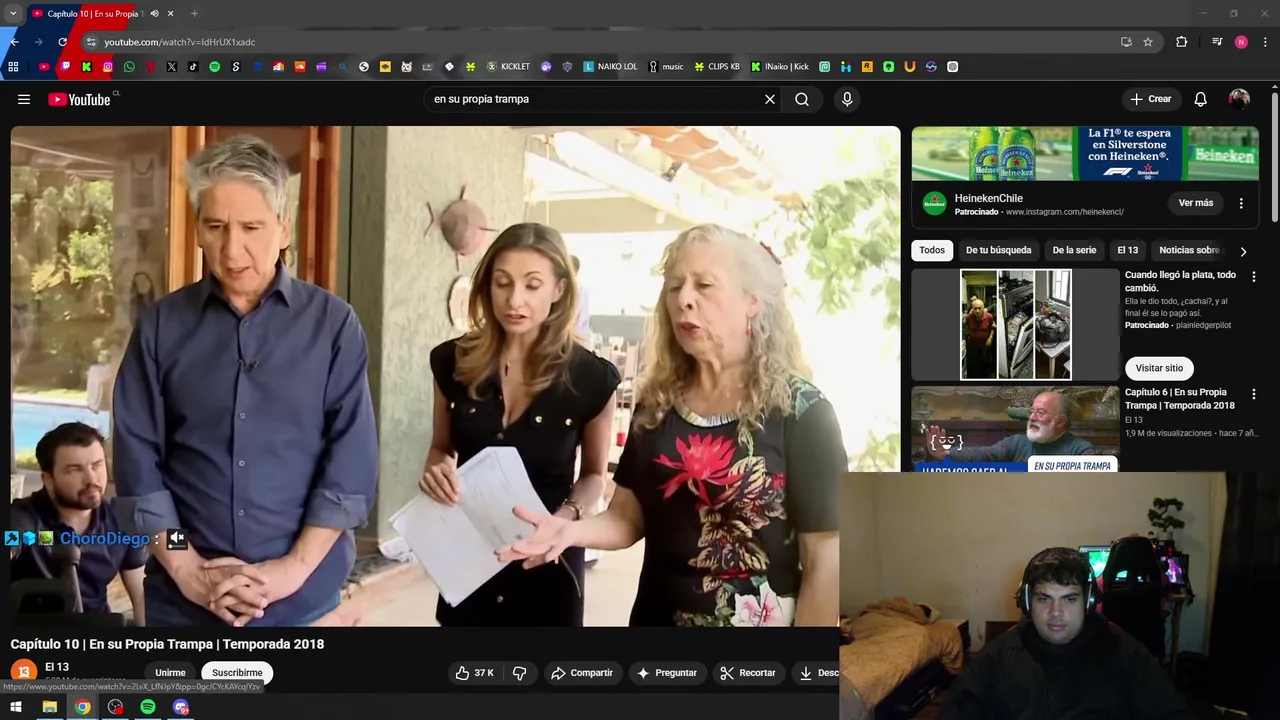The height and width of the screenshot is (720, 1280).
Task: Click the Chrome address bar URL
Action: (x=180, y=42)
